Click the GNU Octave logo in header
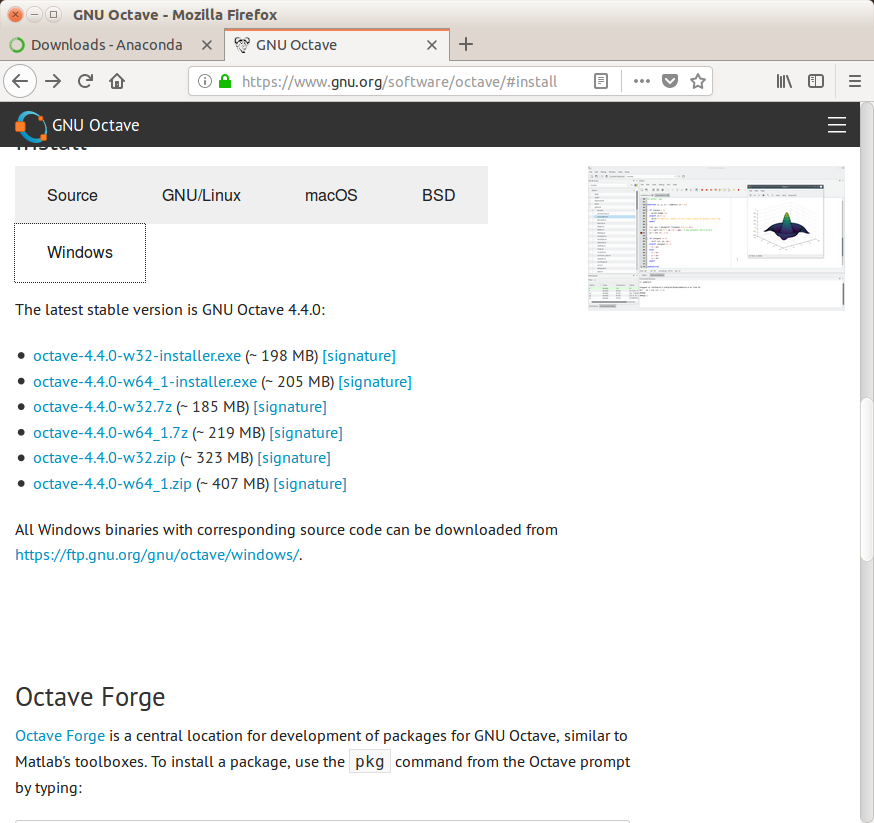Image resolution: width=874 pixels, height=823 pixels. 31,126
